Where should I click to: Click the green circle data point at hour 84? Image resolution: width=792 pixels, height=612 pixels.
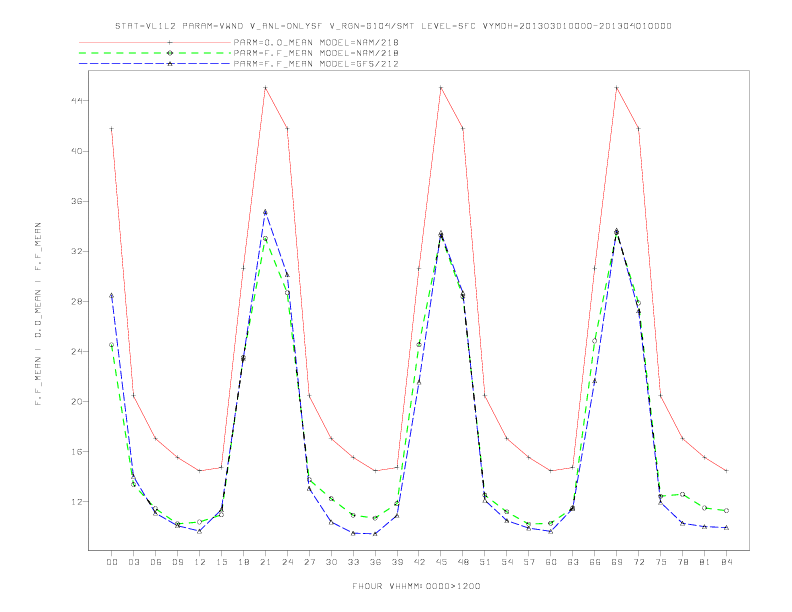pyautogui.click(x=726, y=511)
